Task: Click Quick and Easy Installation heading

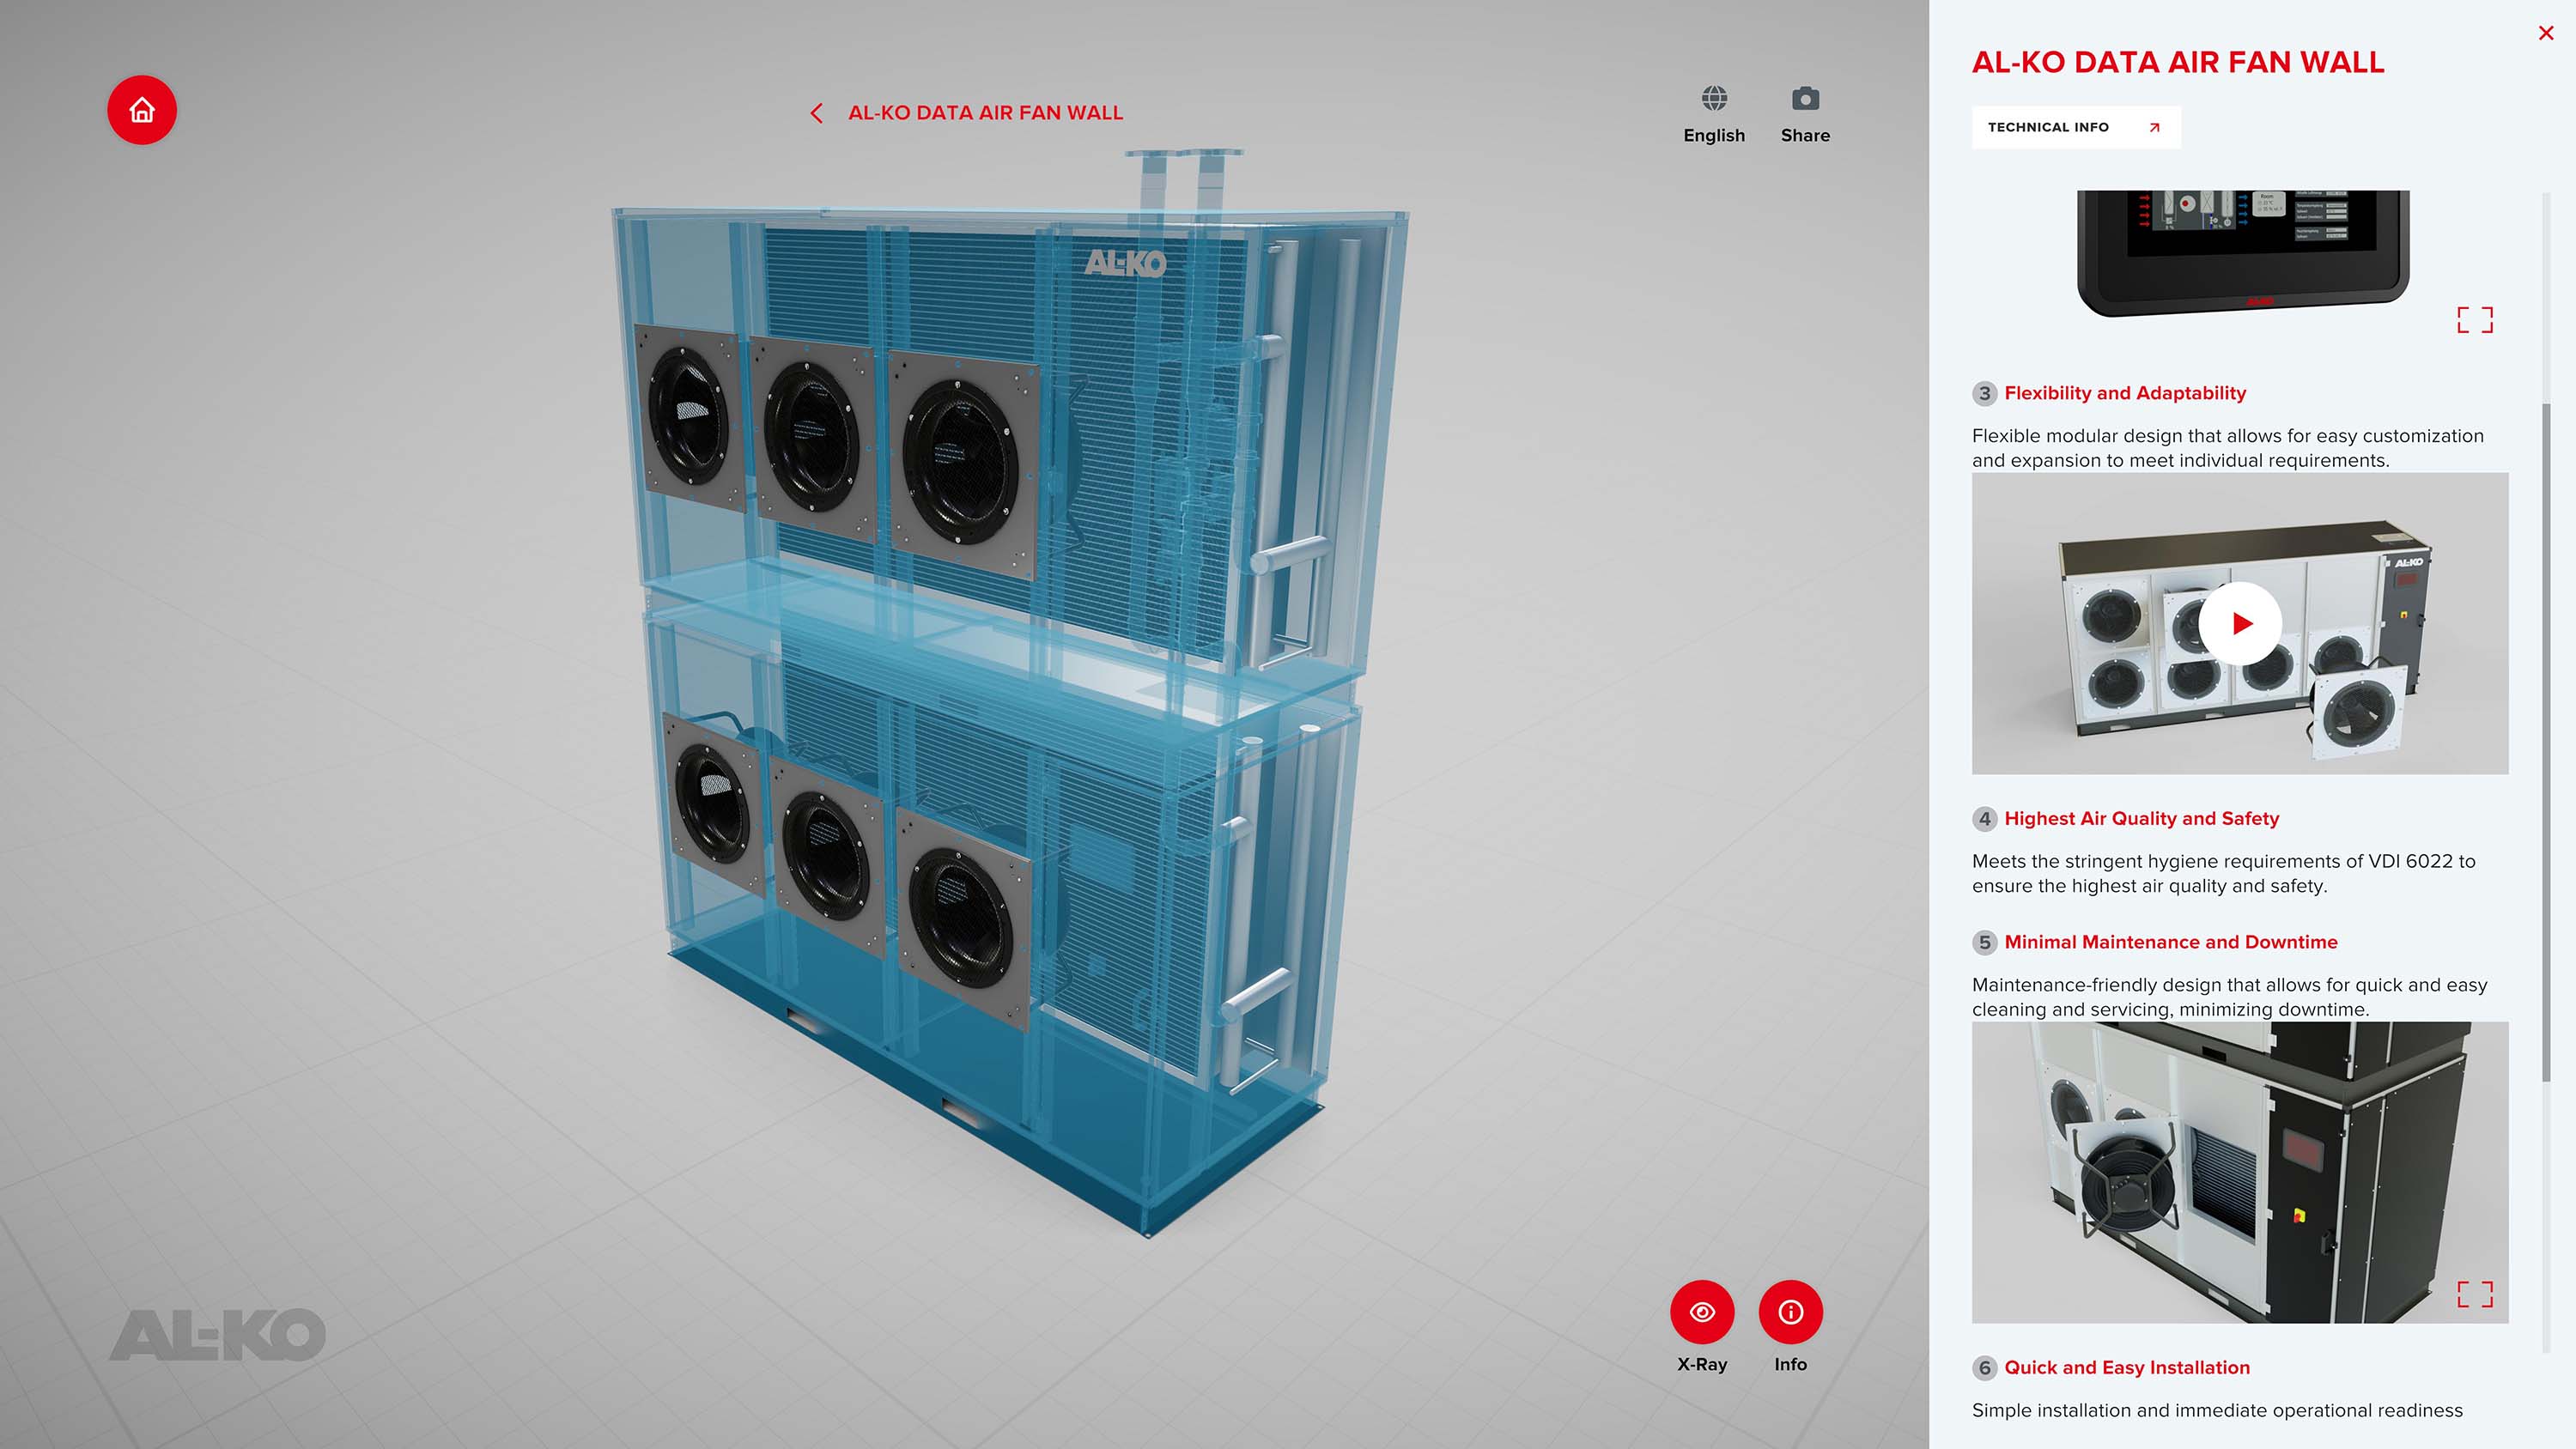Action: (2126, 1367)
